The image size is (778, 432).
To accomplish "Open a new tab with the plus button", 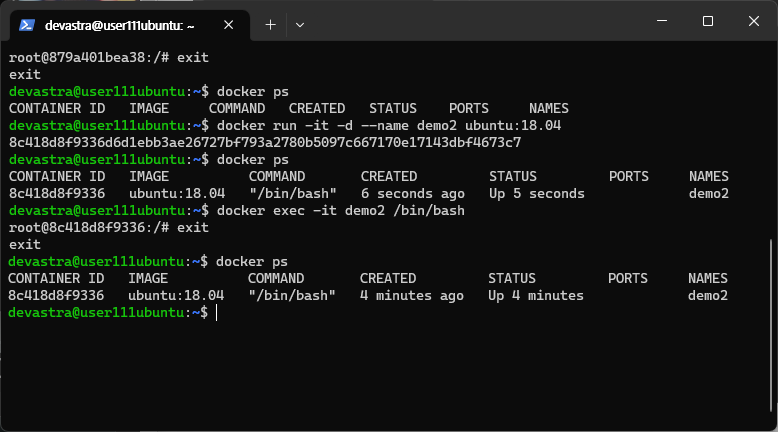I will (x=270, y=25).
